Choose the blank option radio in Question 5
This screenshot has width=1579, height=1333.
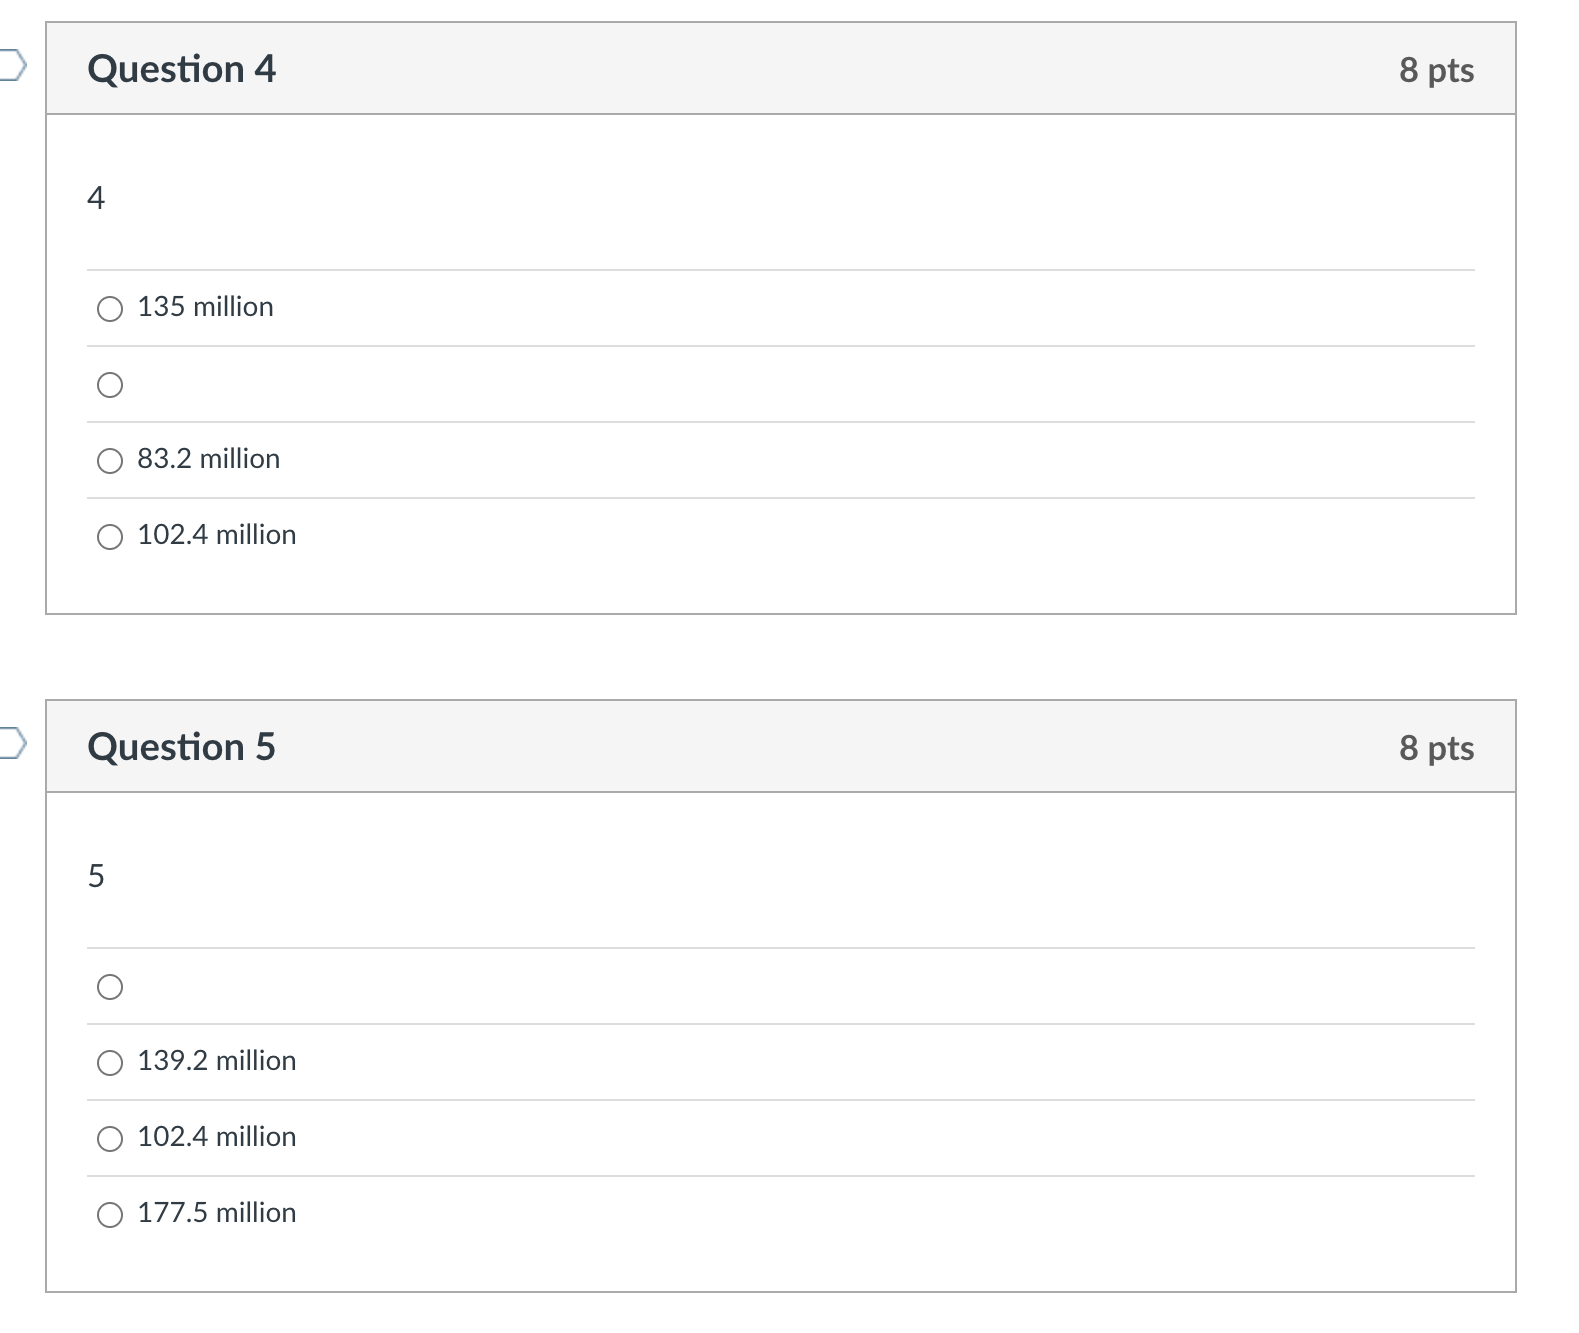pos(110,987)
